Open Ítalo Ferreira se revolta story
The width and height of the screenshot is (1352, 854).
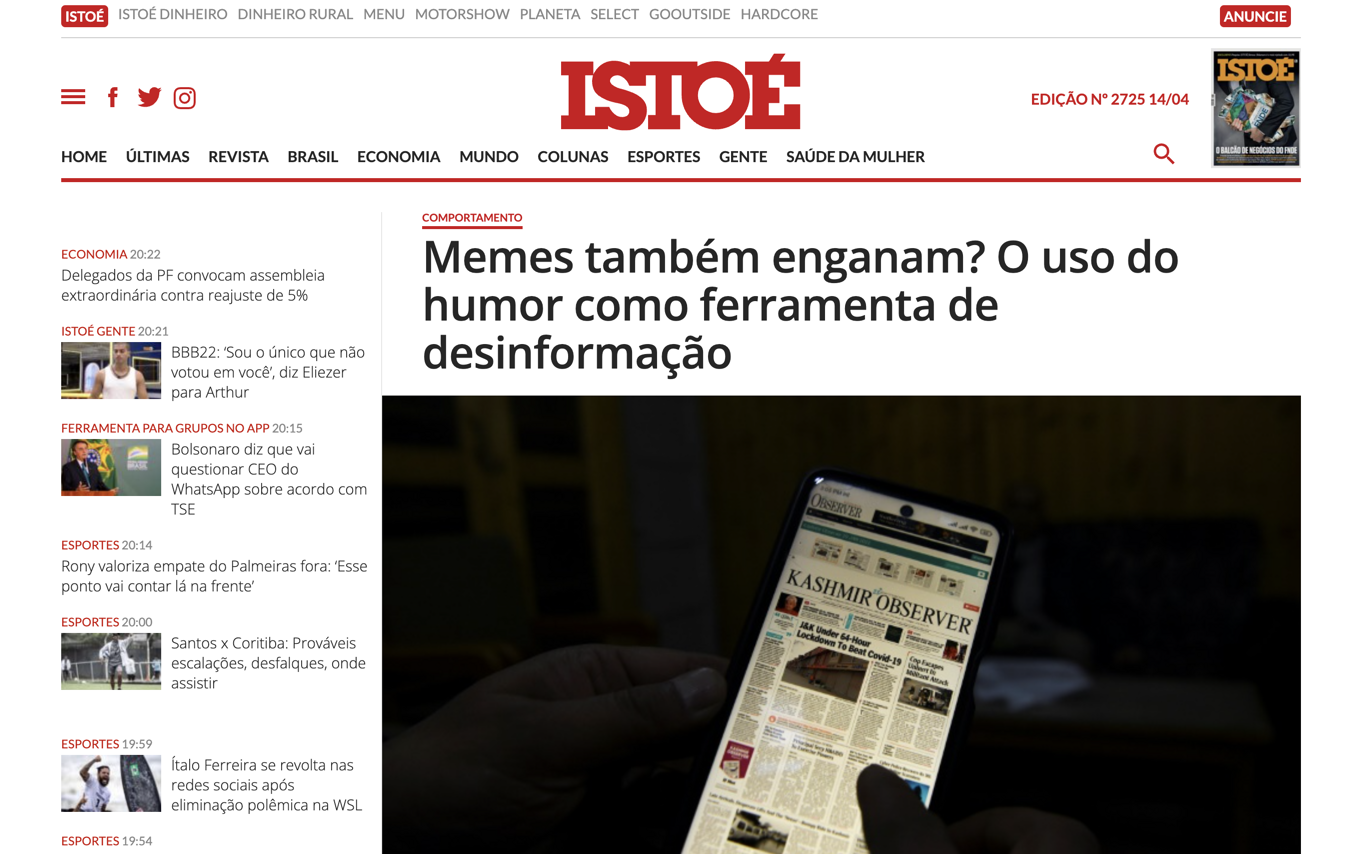pyautogui.click(x=266, y=785)
